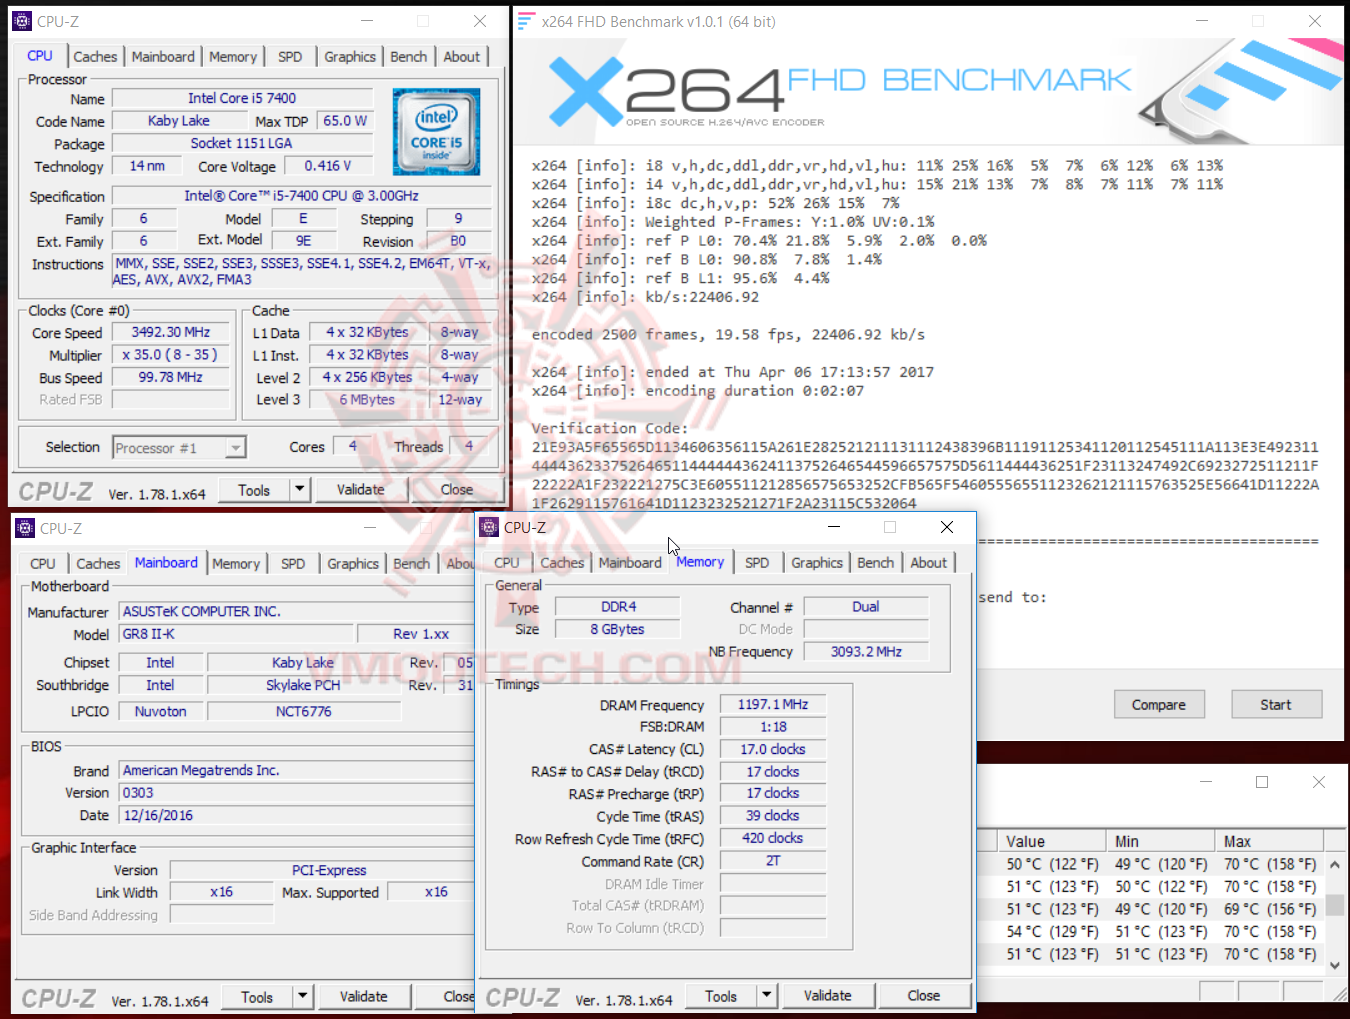This screenshot has height=1019, width=1350.
Task: Click the NB Frequency value '3093.2 MHz'
Action: click(x=866, y=651)
